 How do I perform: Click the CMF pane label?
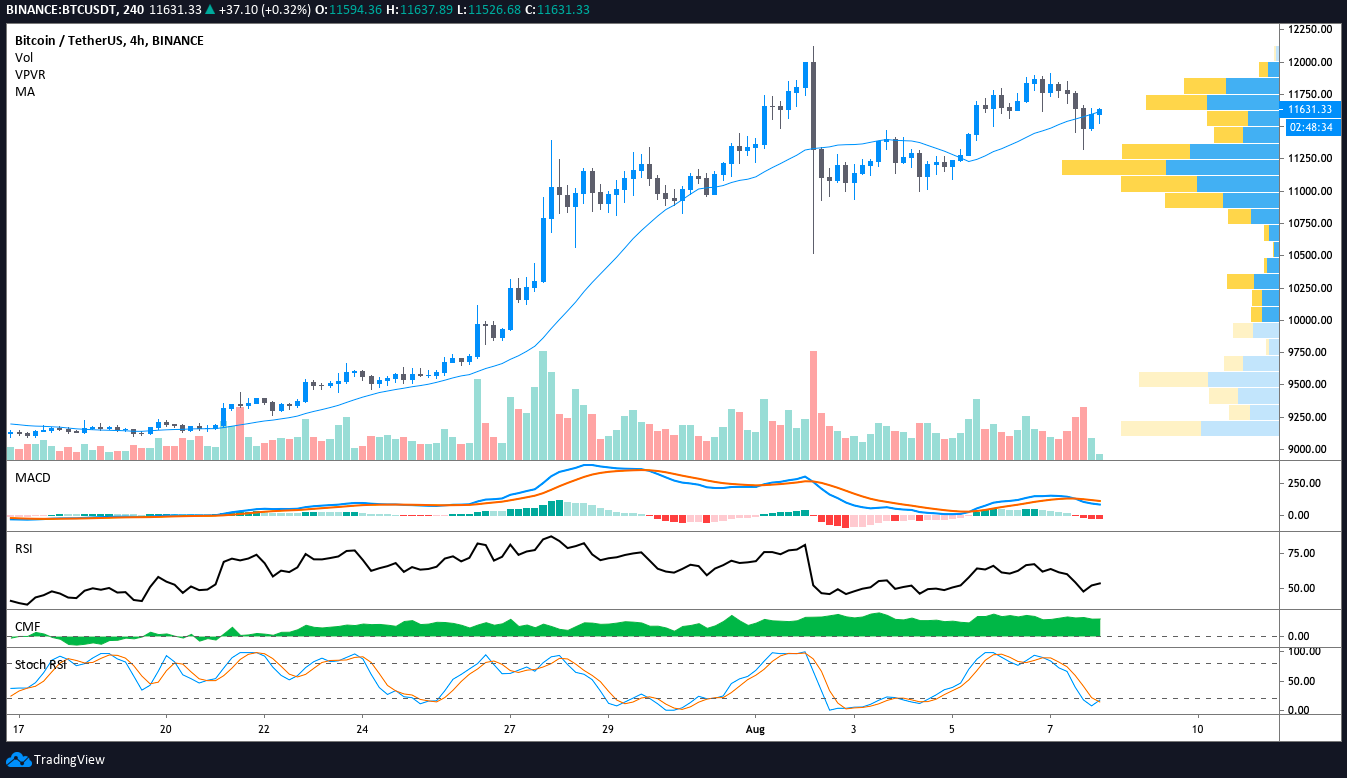[x=27, y=627]
